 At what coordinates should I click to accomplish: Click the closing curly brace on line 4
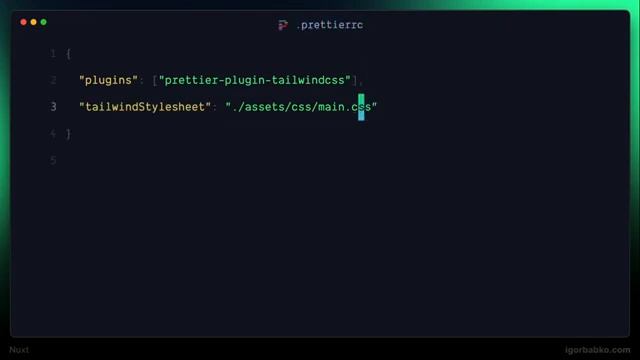tap(69, 134)
